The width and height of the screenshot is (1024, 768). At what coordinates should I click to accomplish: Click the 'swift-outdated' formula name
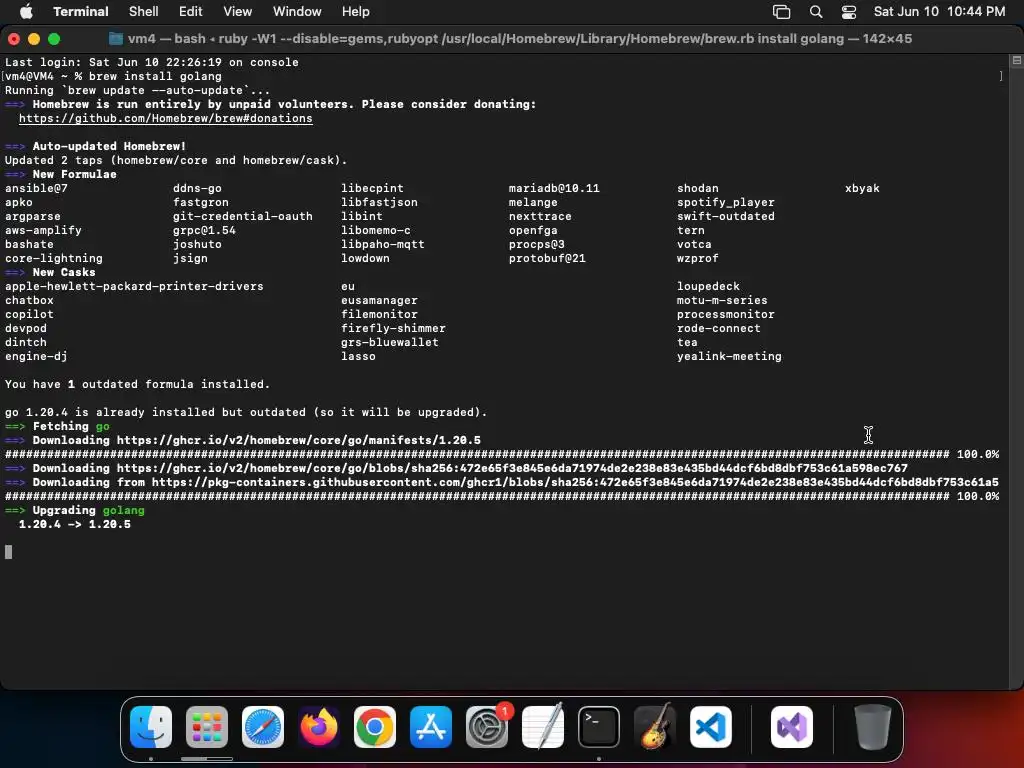click(726, 216)
